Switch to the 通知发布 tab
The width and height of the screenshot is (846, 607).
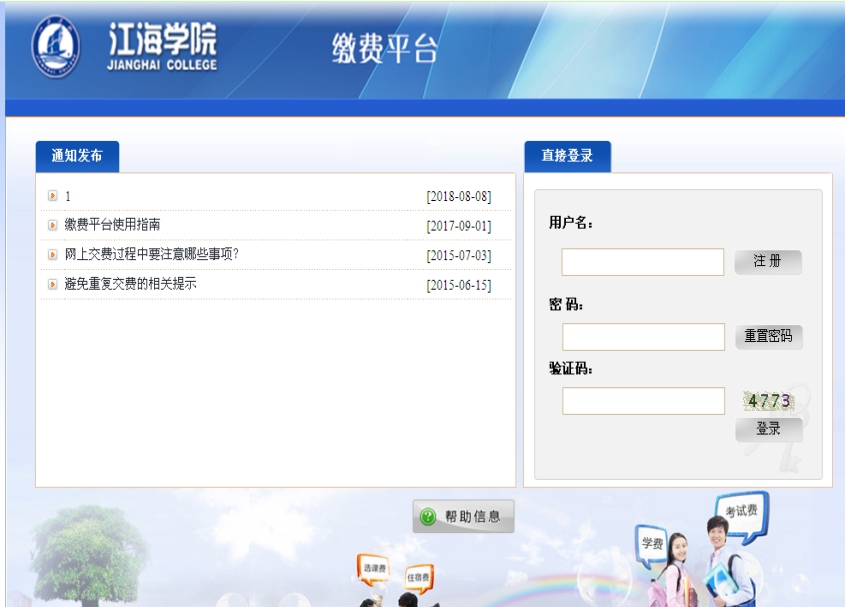(77, 156)
